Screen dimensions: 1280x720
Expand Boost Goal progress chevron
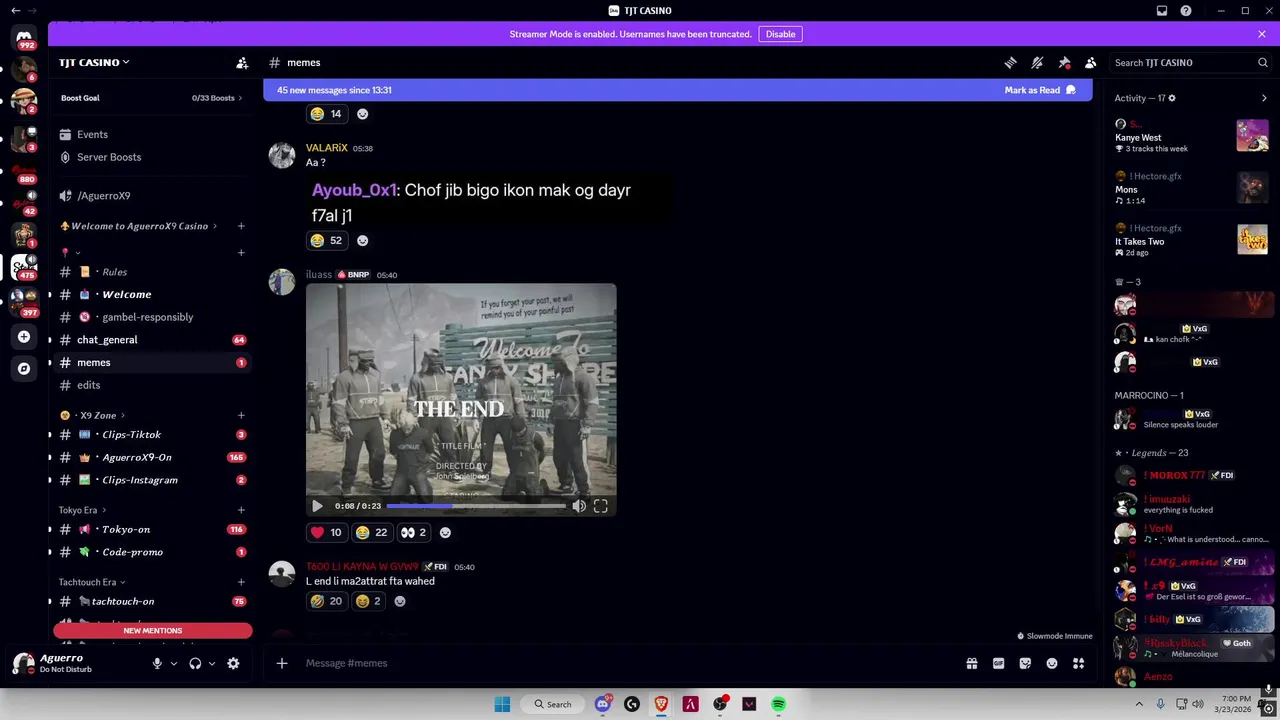click(x=241, y=98)
